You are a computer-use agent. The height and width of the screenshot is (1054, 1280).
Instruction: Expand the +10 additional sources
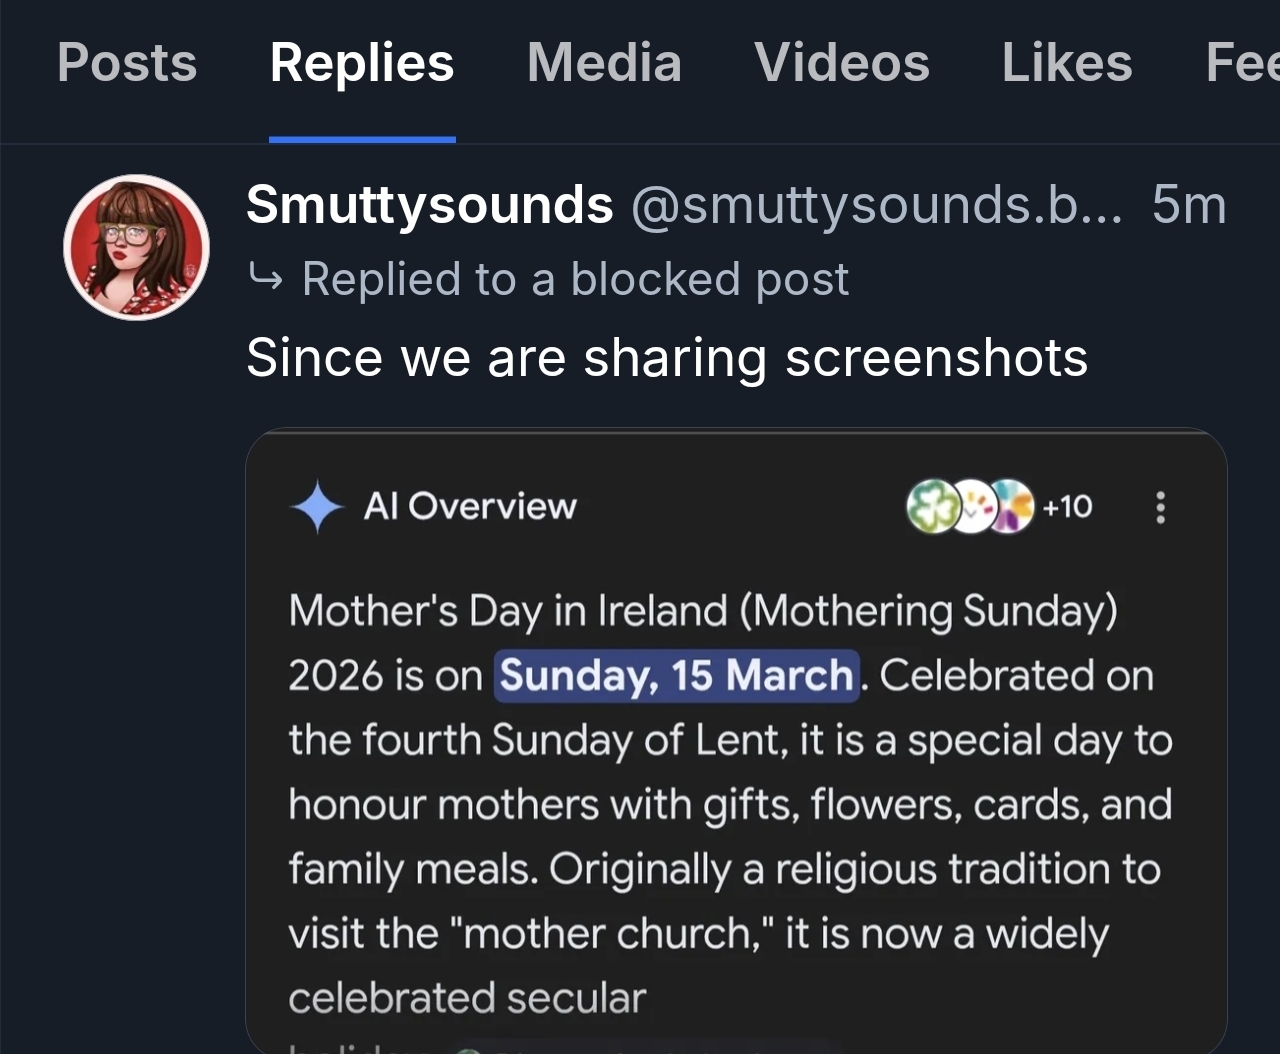1067,507
